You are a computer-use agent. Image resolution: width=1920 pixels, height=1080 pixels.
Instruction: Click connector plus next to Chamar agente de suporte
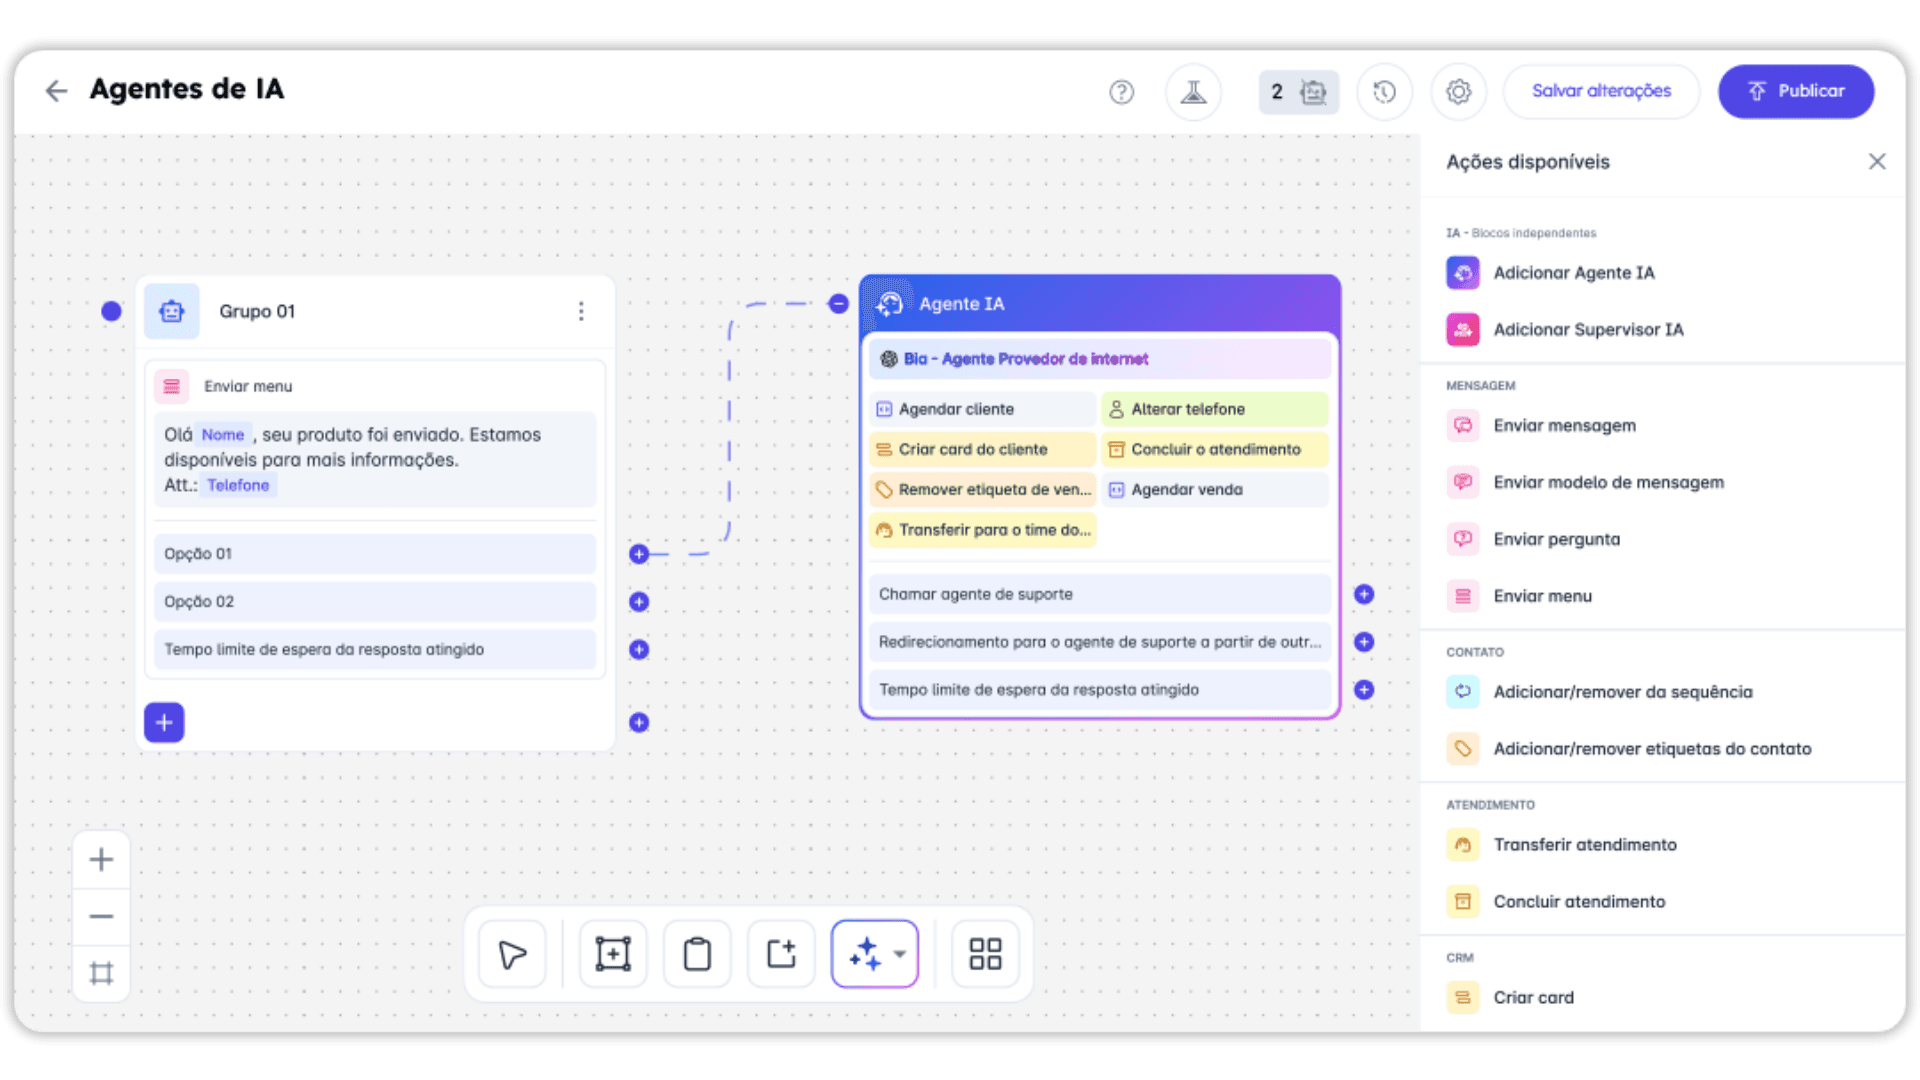[1364, 594]
